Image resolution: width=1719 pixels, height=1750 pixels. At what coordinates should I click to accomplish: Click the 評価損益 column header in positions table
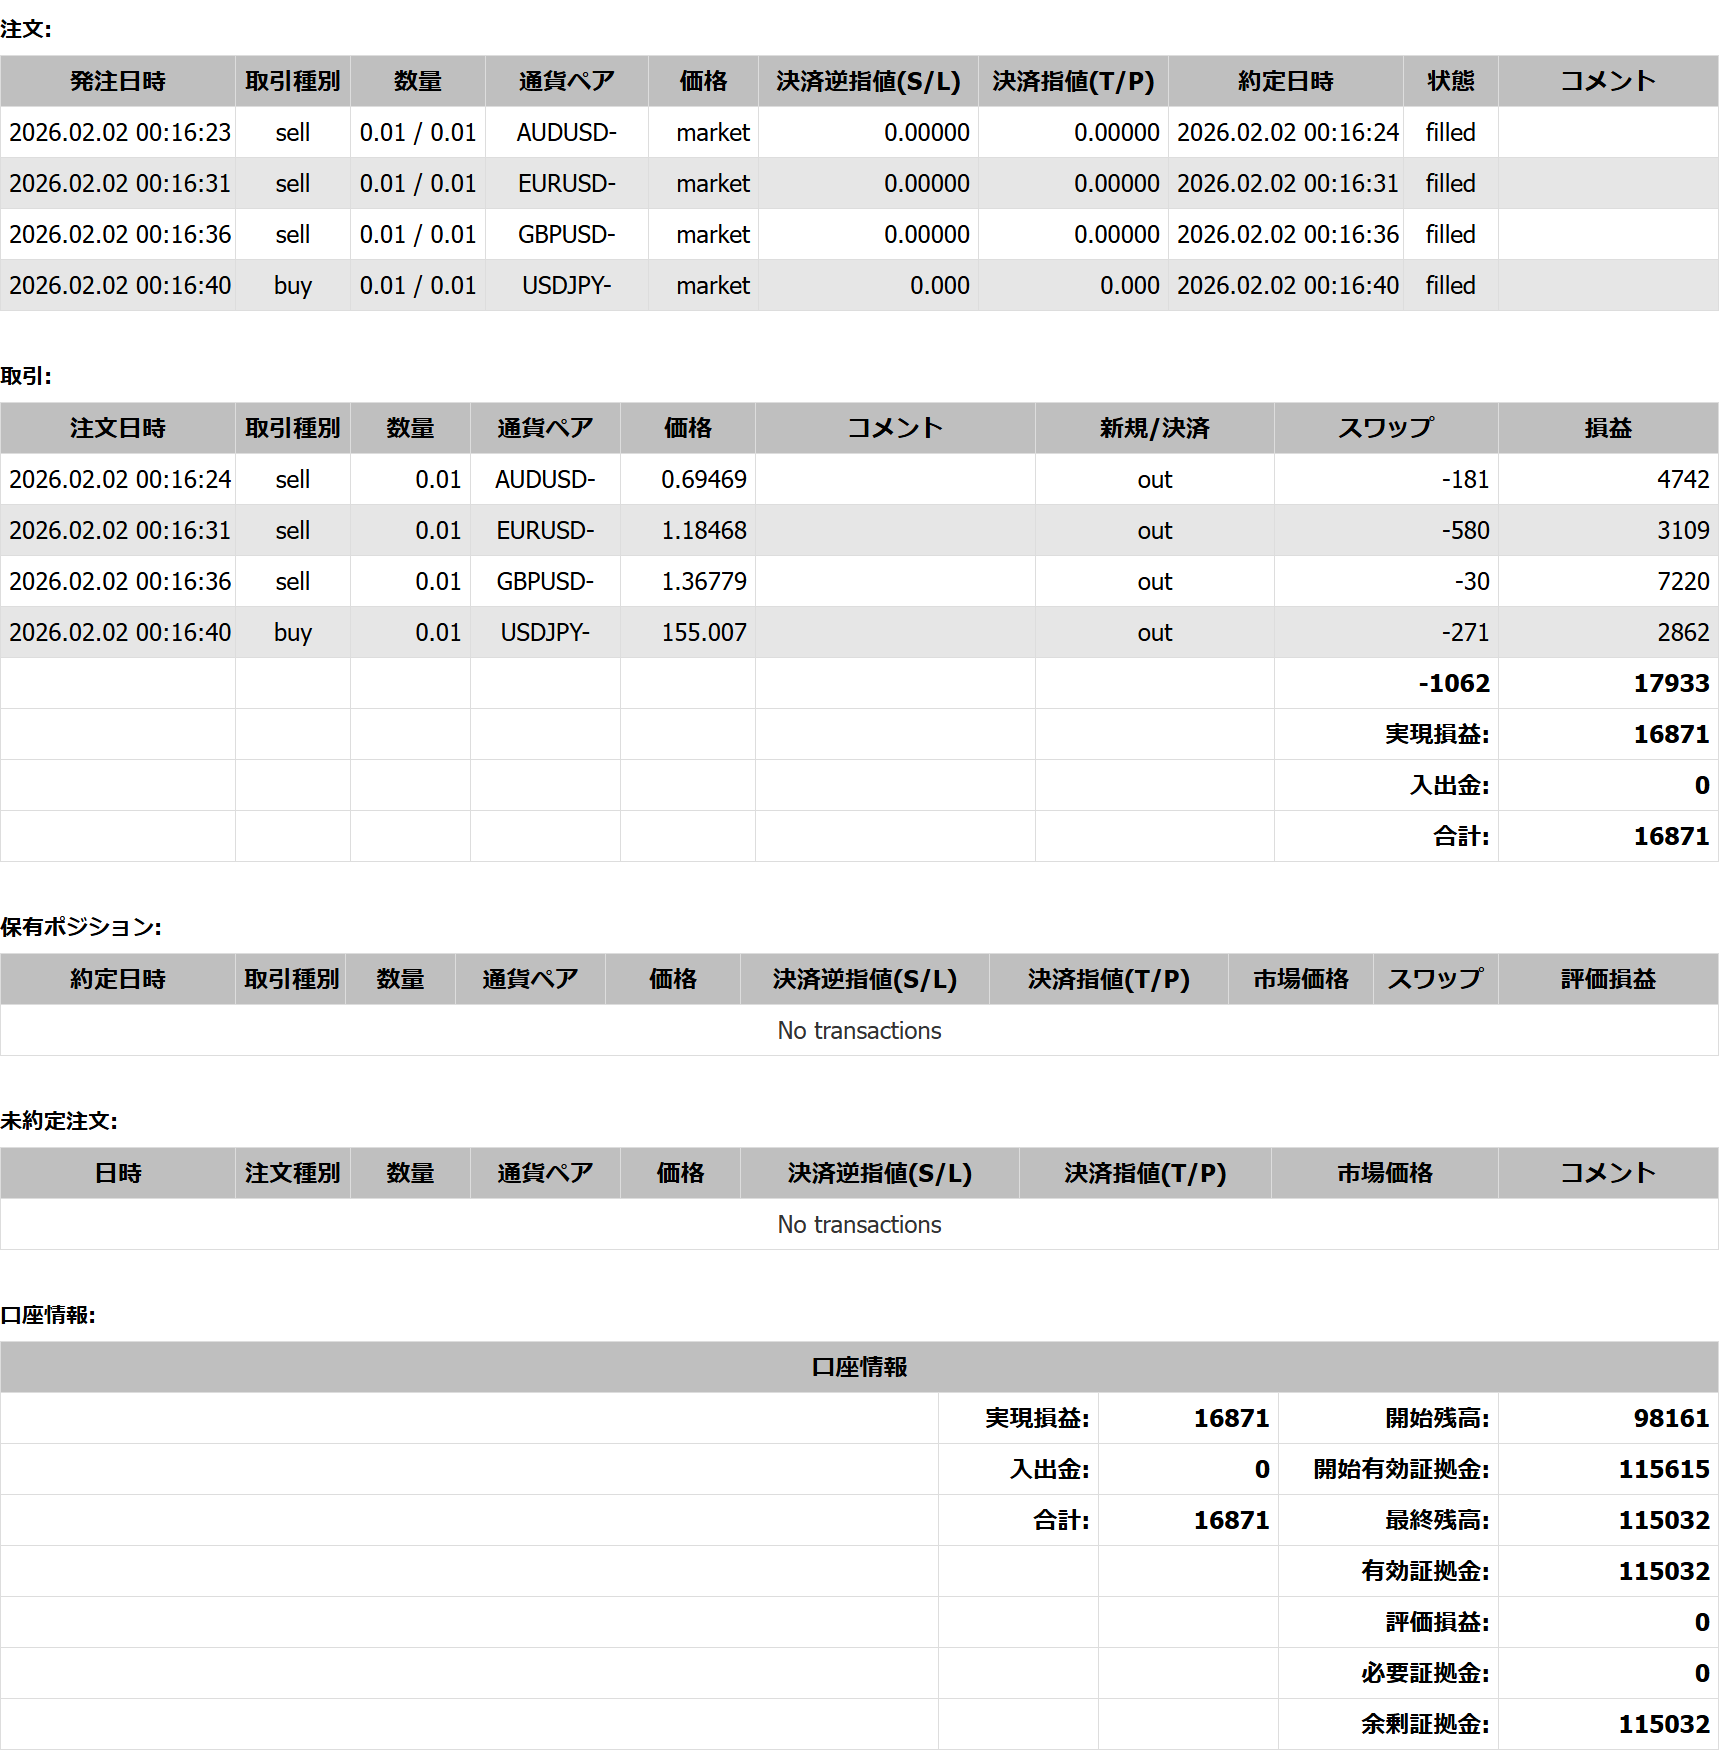point(1607,979)
